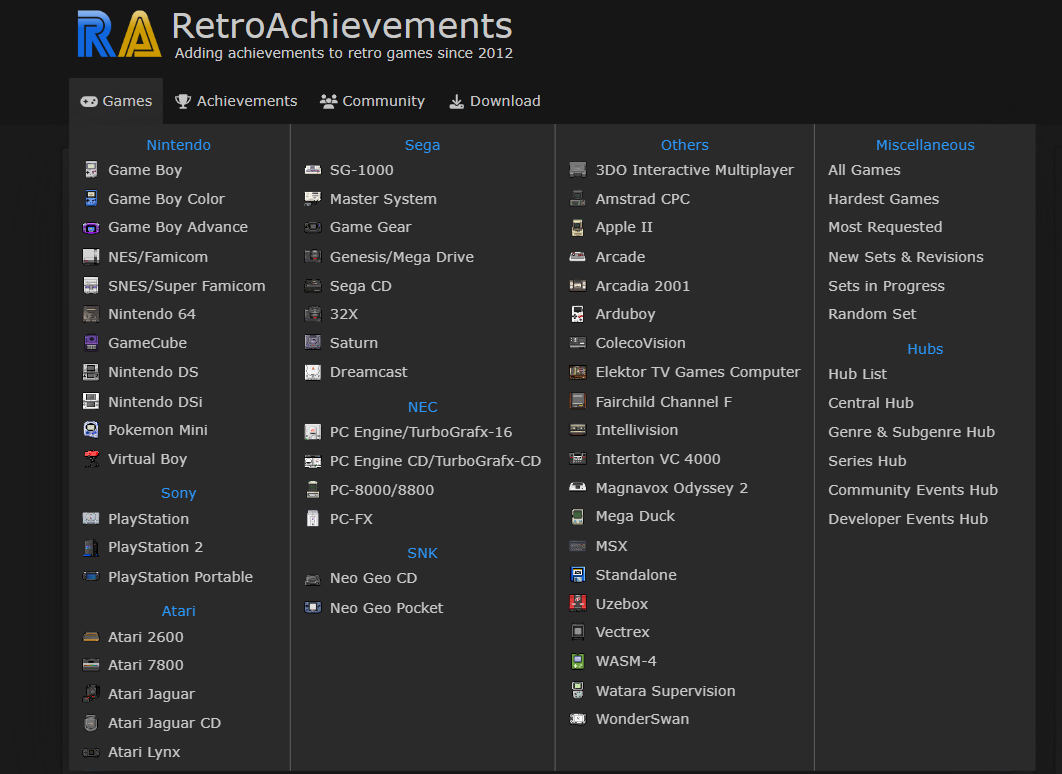Screen dimensions: 1062x774
Task: Select the PlayStation icon
Action: pyautogui.click(x=89, y=519)
